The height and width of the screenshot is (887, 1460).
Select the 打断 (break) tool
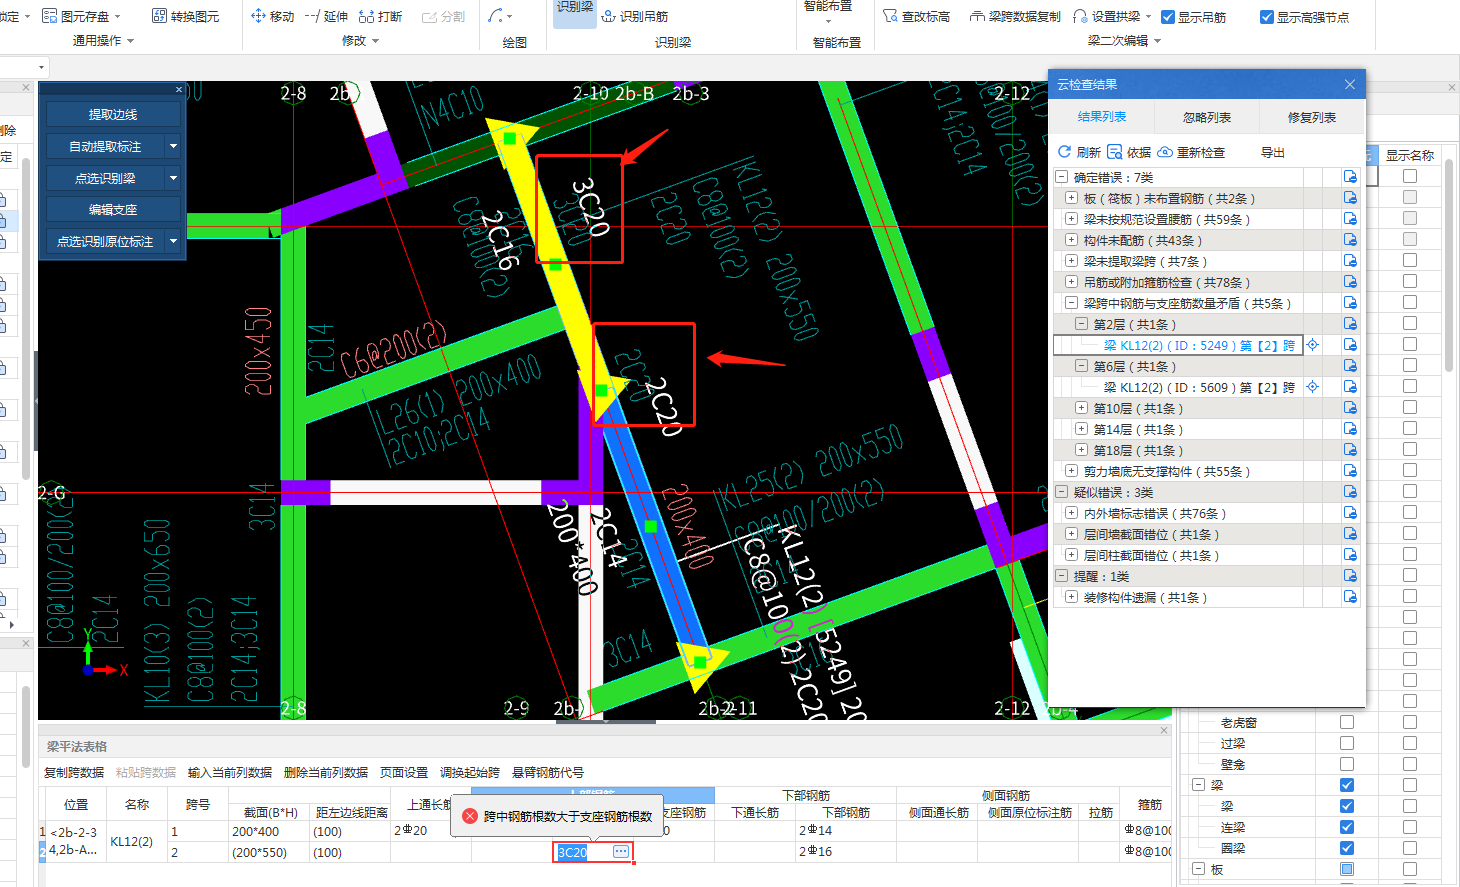(x=380, y=16)
